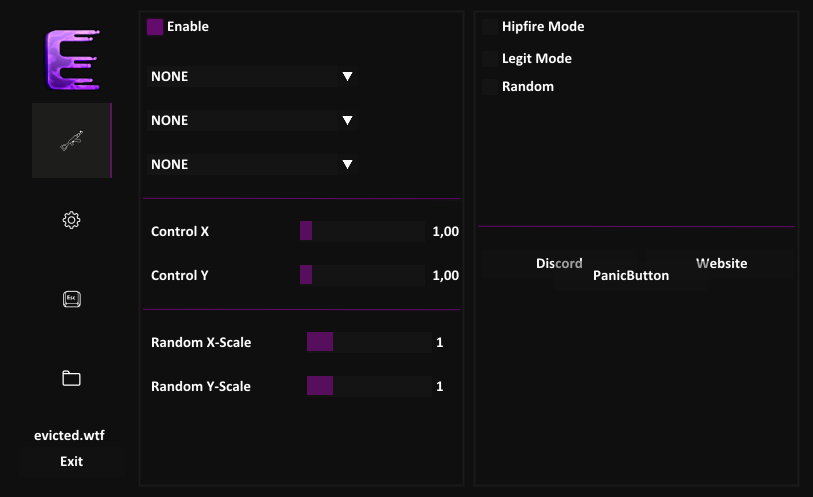Click the PanicButton button
813x497 pixels.
[631, 275]
